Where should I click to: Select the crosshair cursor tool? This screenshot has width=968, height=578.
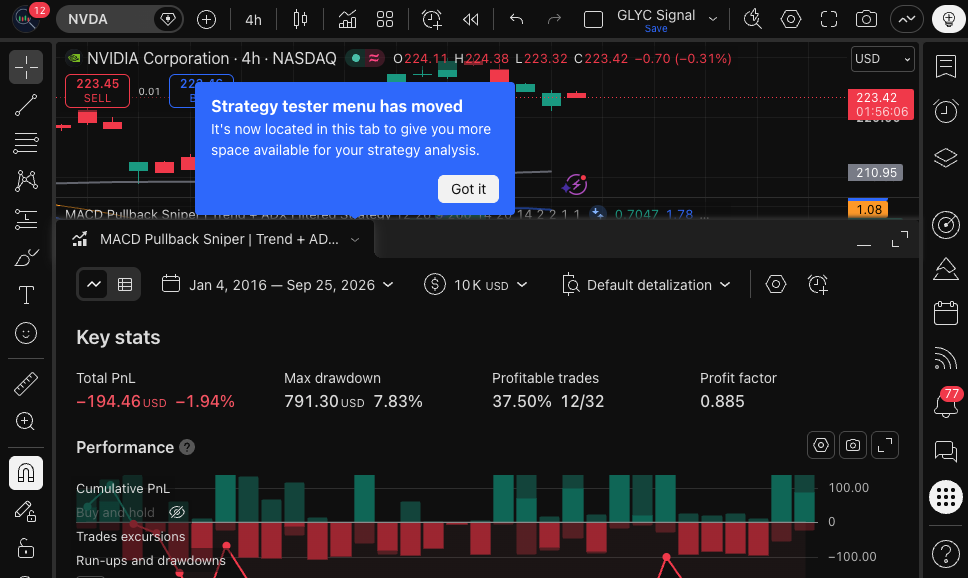point(26,67)
